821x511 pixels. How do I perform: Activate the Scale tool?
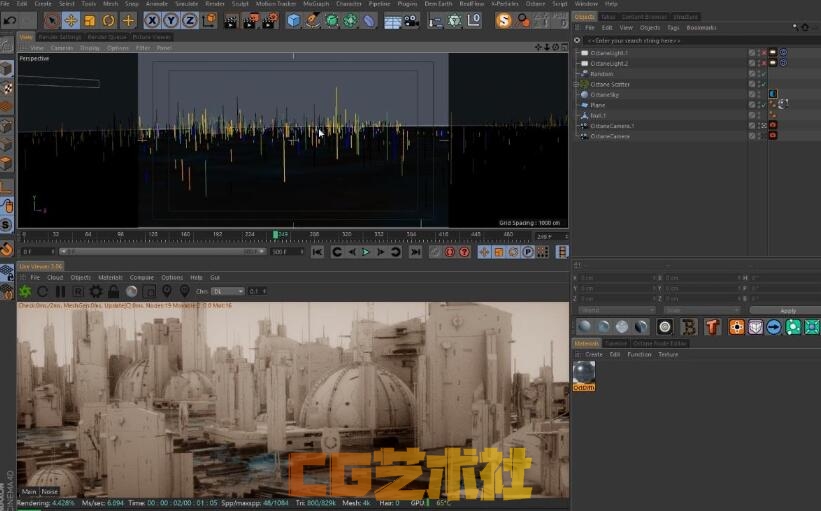(x=90, y=21)
